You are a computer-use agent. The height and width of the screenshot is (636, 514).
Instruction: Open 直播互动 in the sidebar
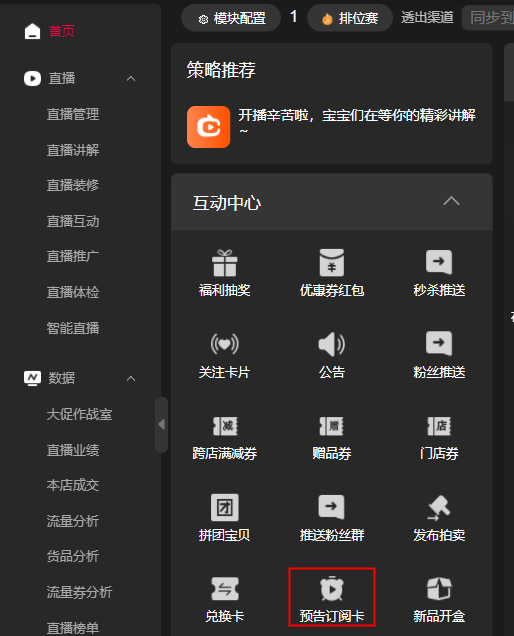73,221
